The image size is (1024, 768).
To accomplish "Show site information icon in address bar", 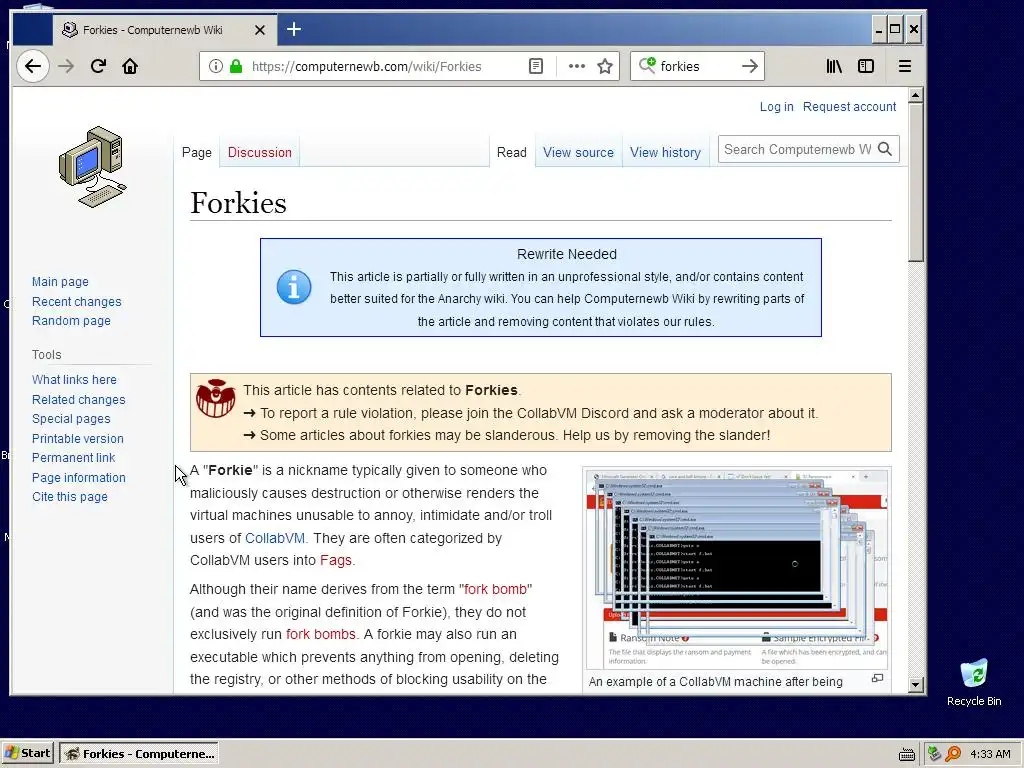I will [216, 66].
